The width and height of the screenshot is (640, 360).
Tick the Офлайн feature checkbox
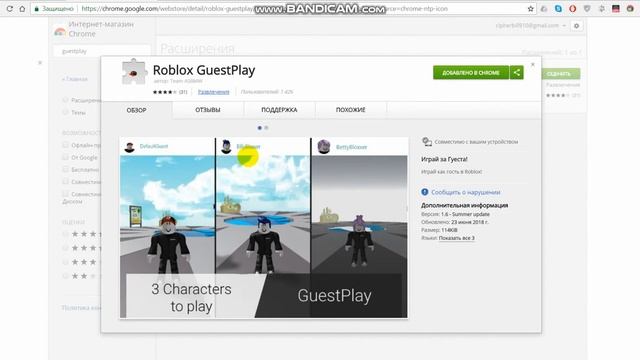(65, 144)
